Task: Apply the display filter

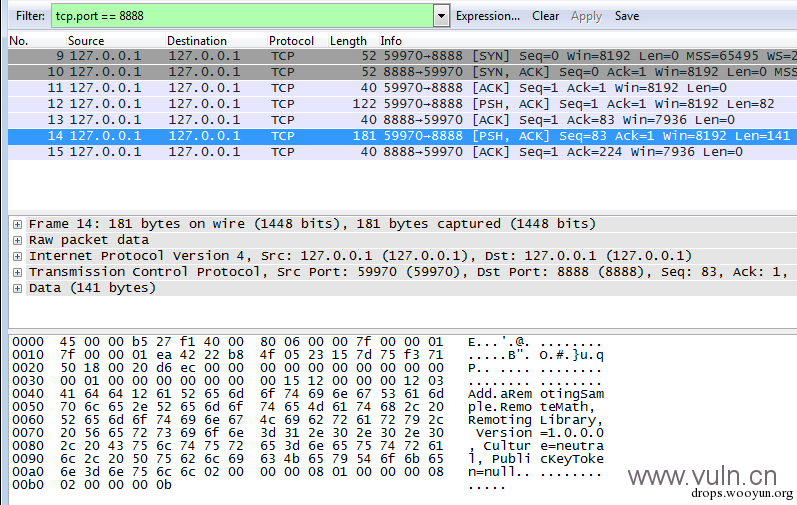Action: pyautogui.click(x=586, y=16)
